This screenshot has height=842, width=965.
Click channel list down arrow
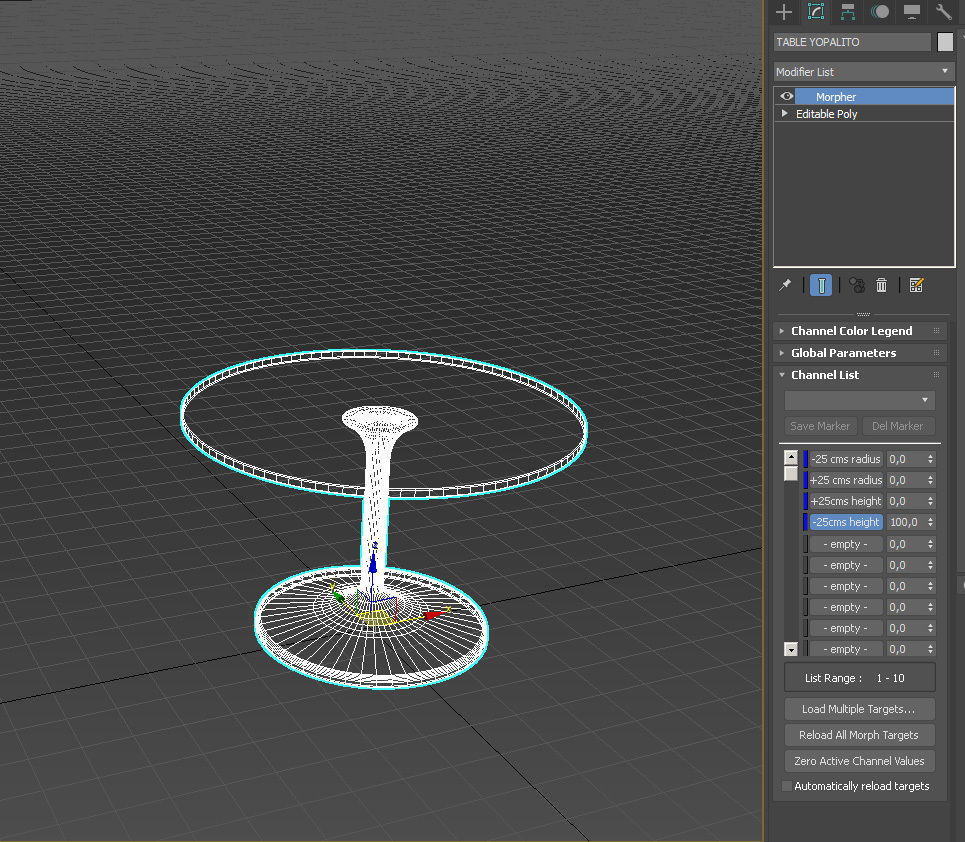pos(791,649)
